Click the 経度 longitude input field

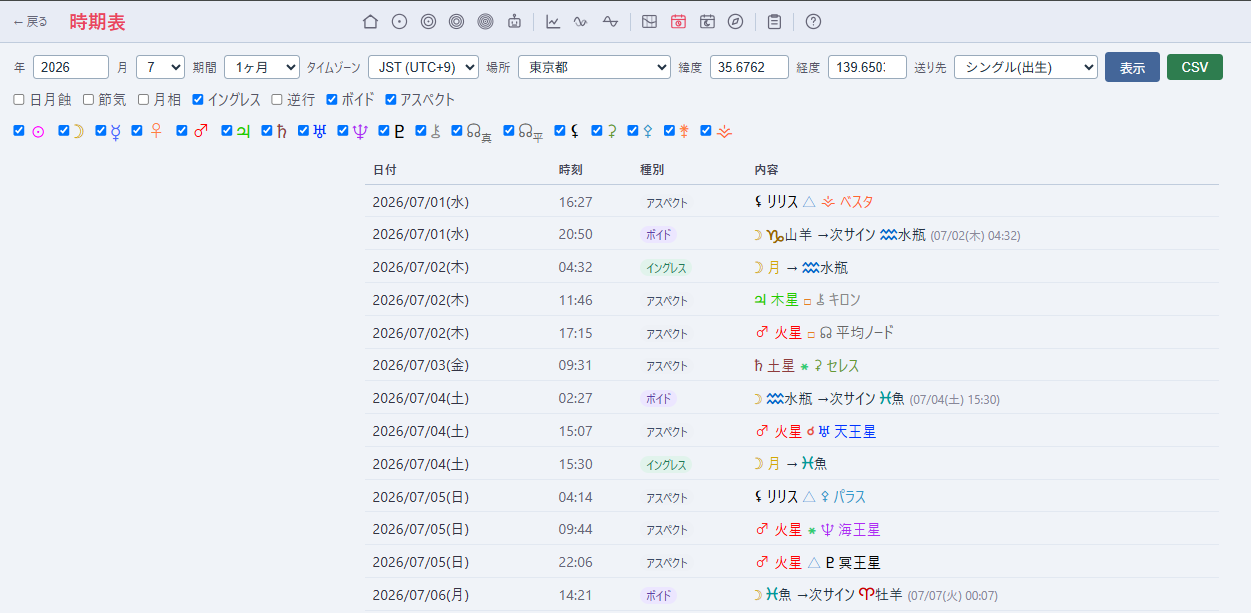pos(867,67)
